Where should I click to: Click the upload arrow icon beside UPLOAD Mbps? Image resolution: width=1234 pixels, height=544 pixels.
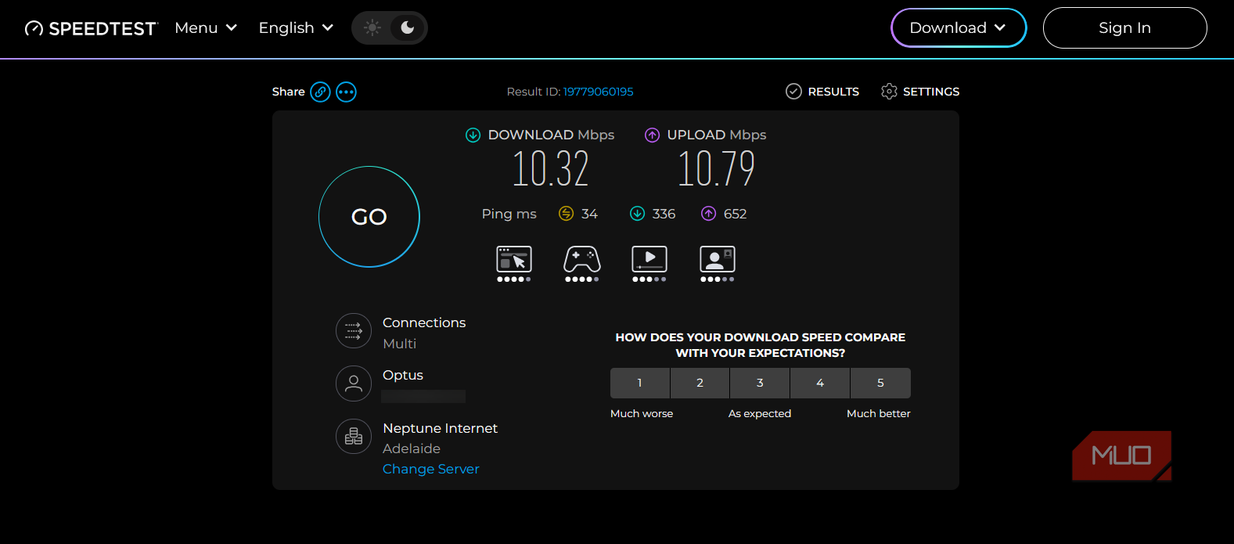tap(652, 135)
